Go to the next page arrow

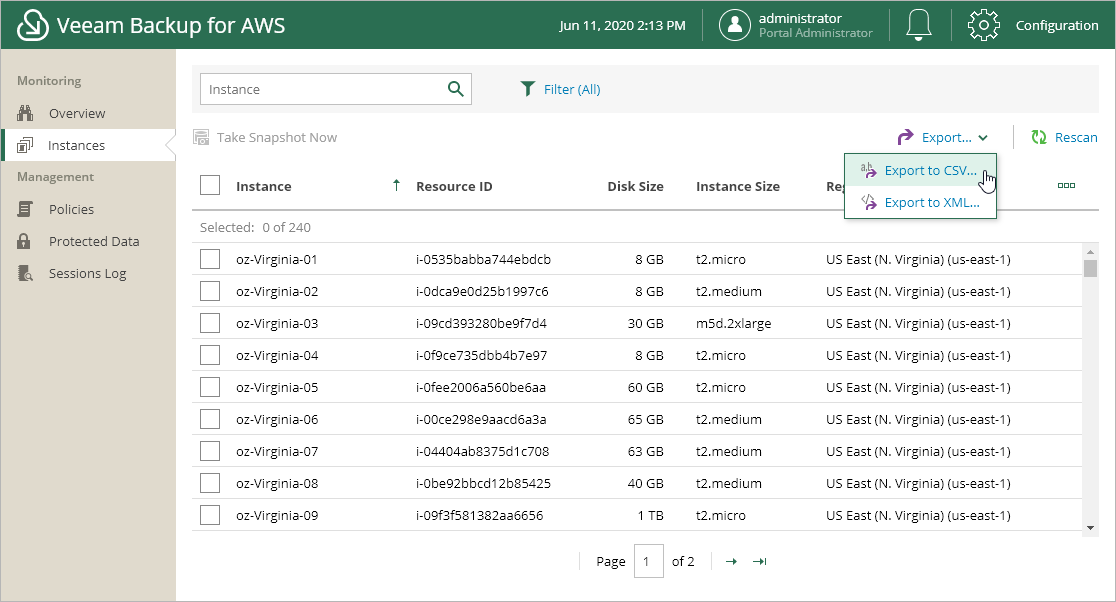click(x=731, y=561)
